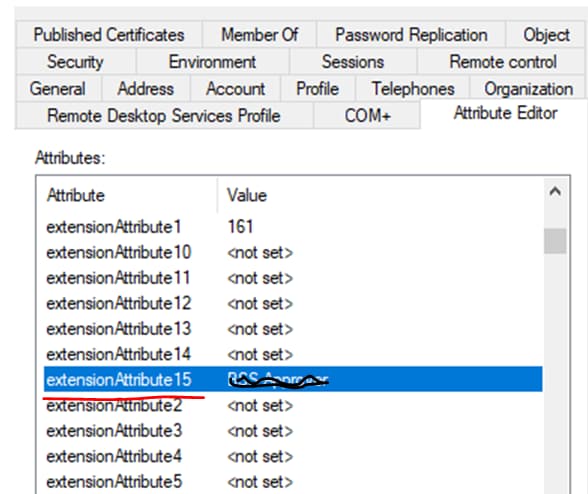This screenshot has width=588, height=494.
Task: Open the Published Certificates tab
Action: [x=109, y=35]
